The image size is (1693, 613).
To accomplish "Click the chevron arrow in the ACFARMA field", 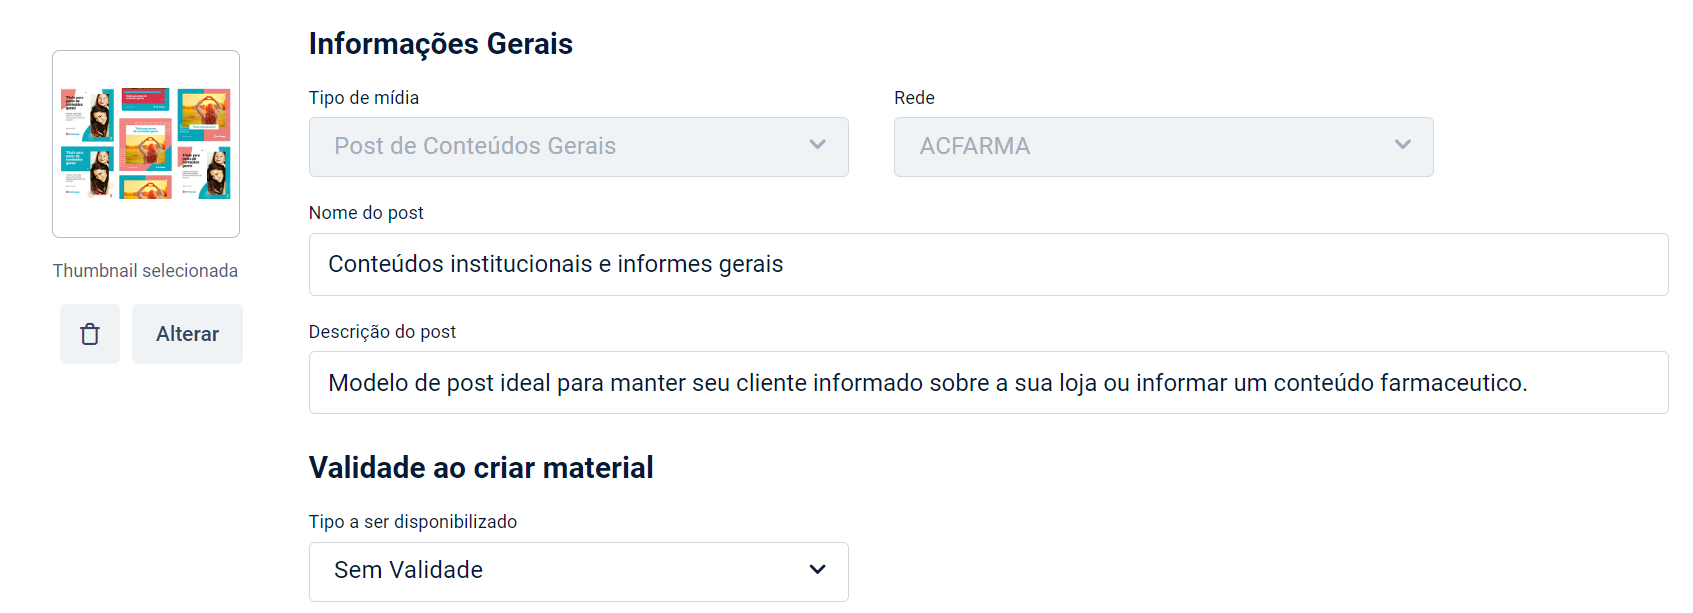I will 1402,145.
